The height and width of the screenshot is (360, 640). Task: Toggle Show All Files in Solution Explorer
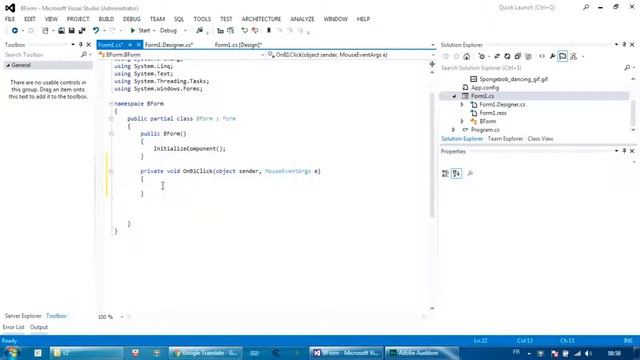click(528, 56)
